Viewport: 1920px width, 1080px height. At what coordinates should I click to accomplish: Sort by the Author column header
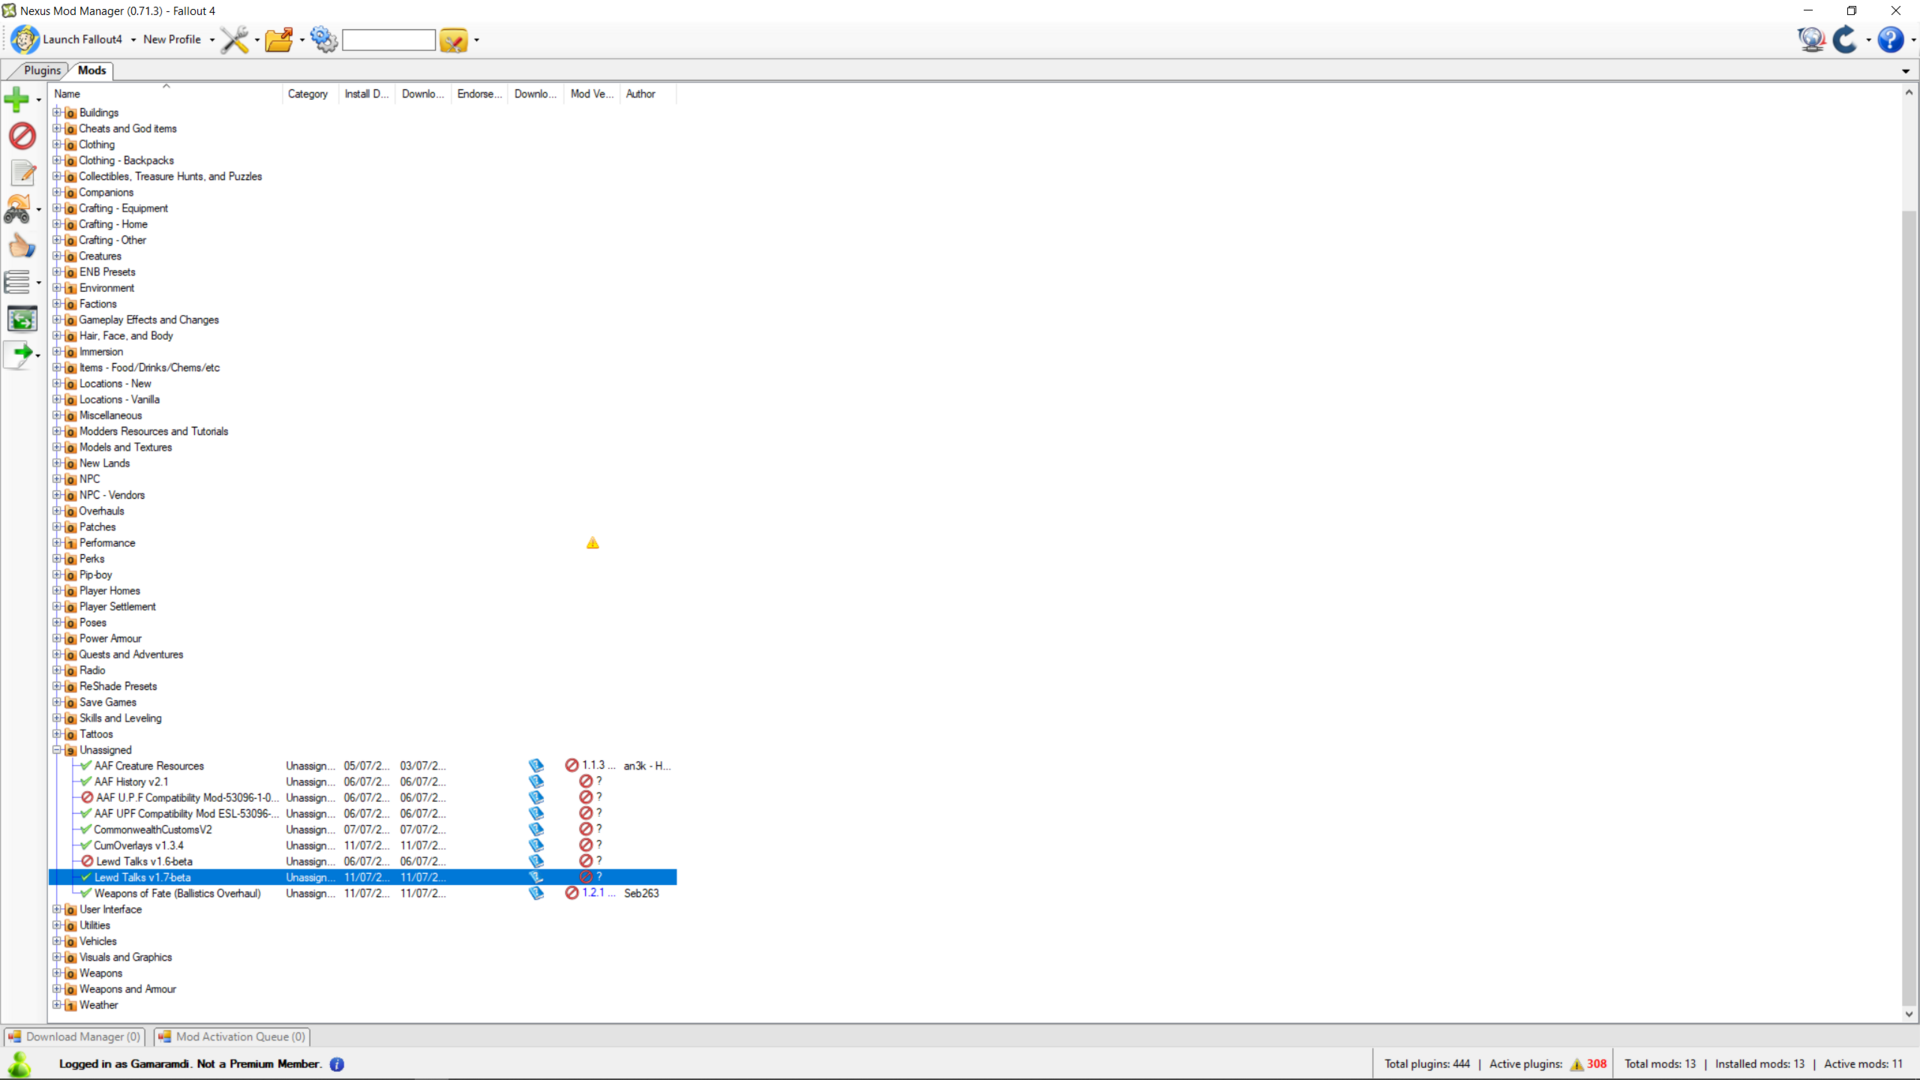pyautogui.click(x=649, y=94)
